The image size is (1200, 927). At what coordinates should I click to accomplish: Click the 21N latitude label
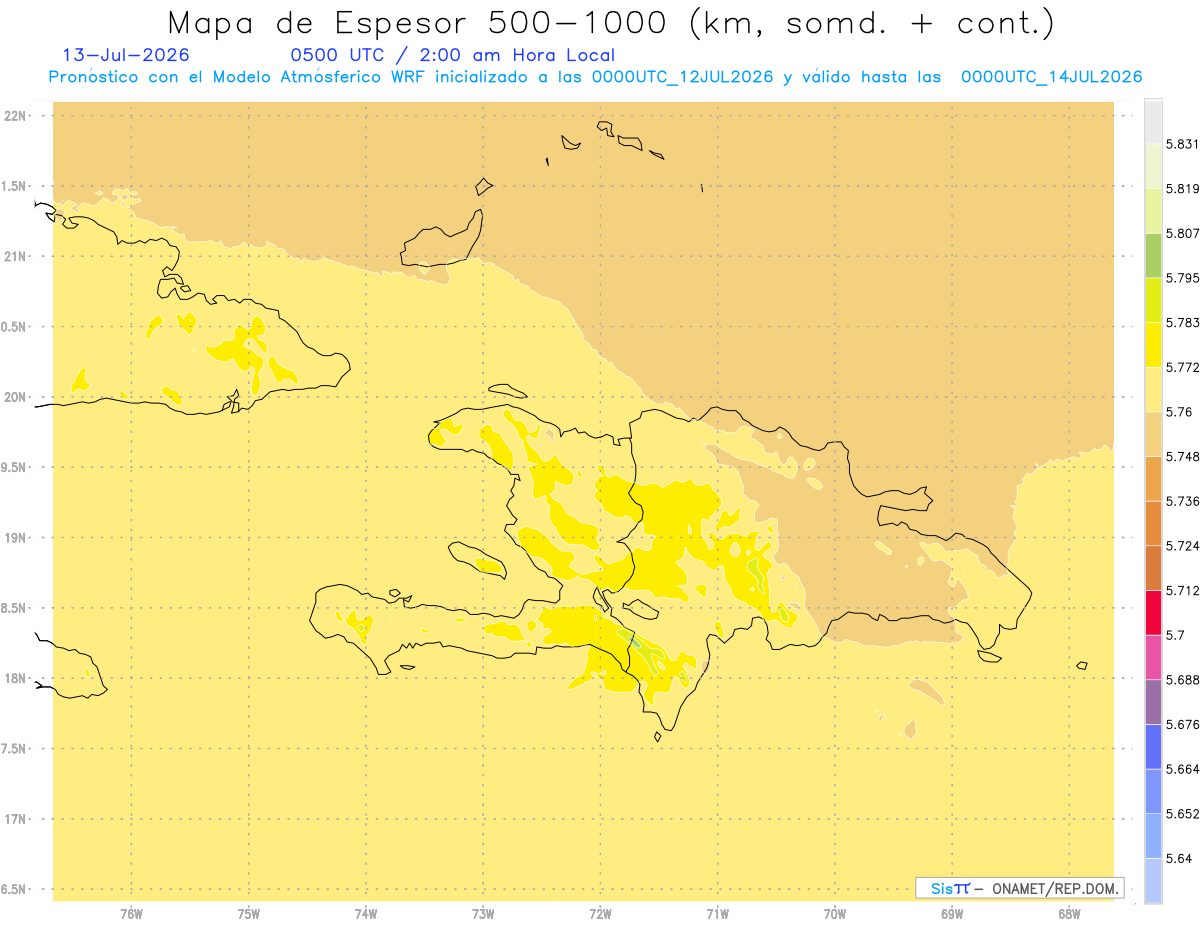pos(17,257)
